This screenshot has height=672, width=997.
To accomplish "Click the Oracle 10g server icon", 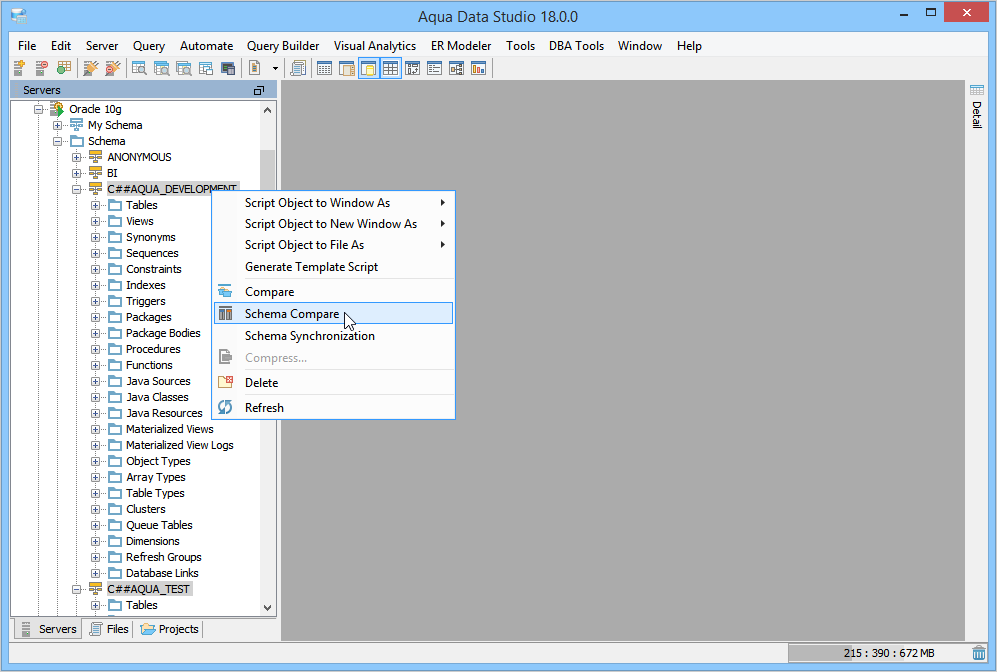I will [57, 109].
